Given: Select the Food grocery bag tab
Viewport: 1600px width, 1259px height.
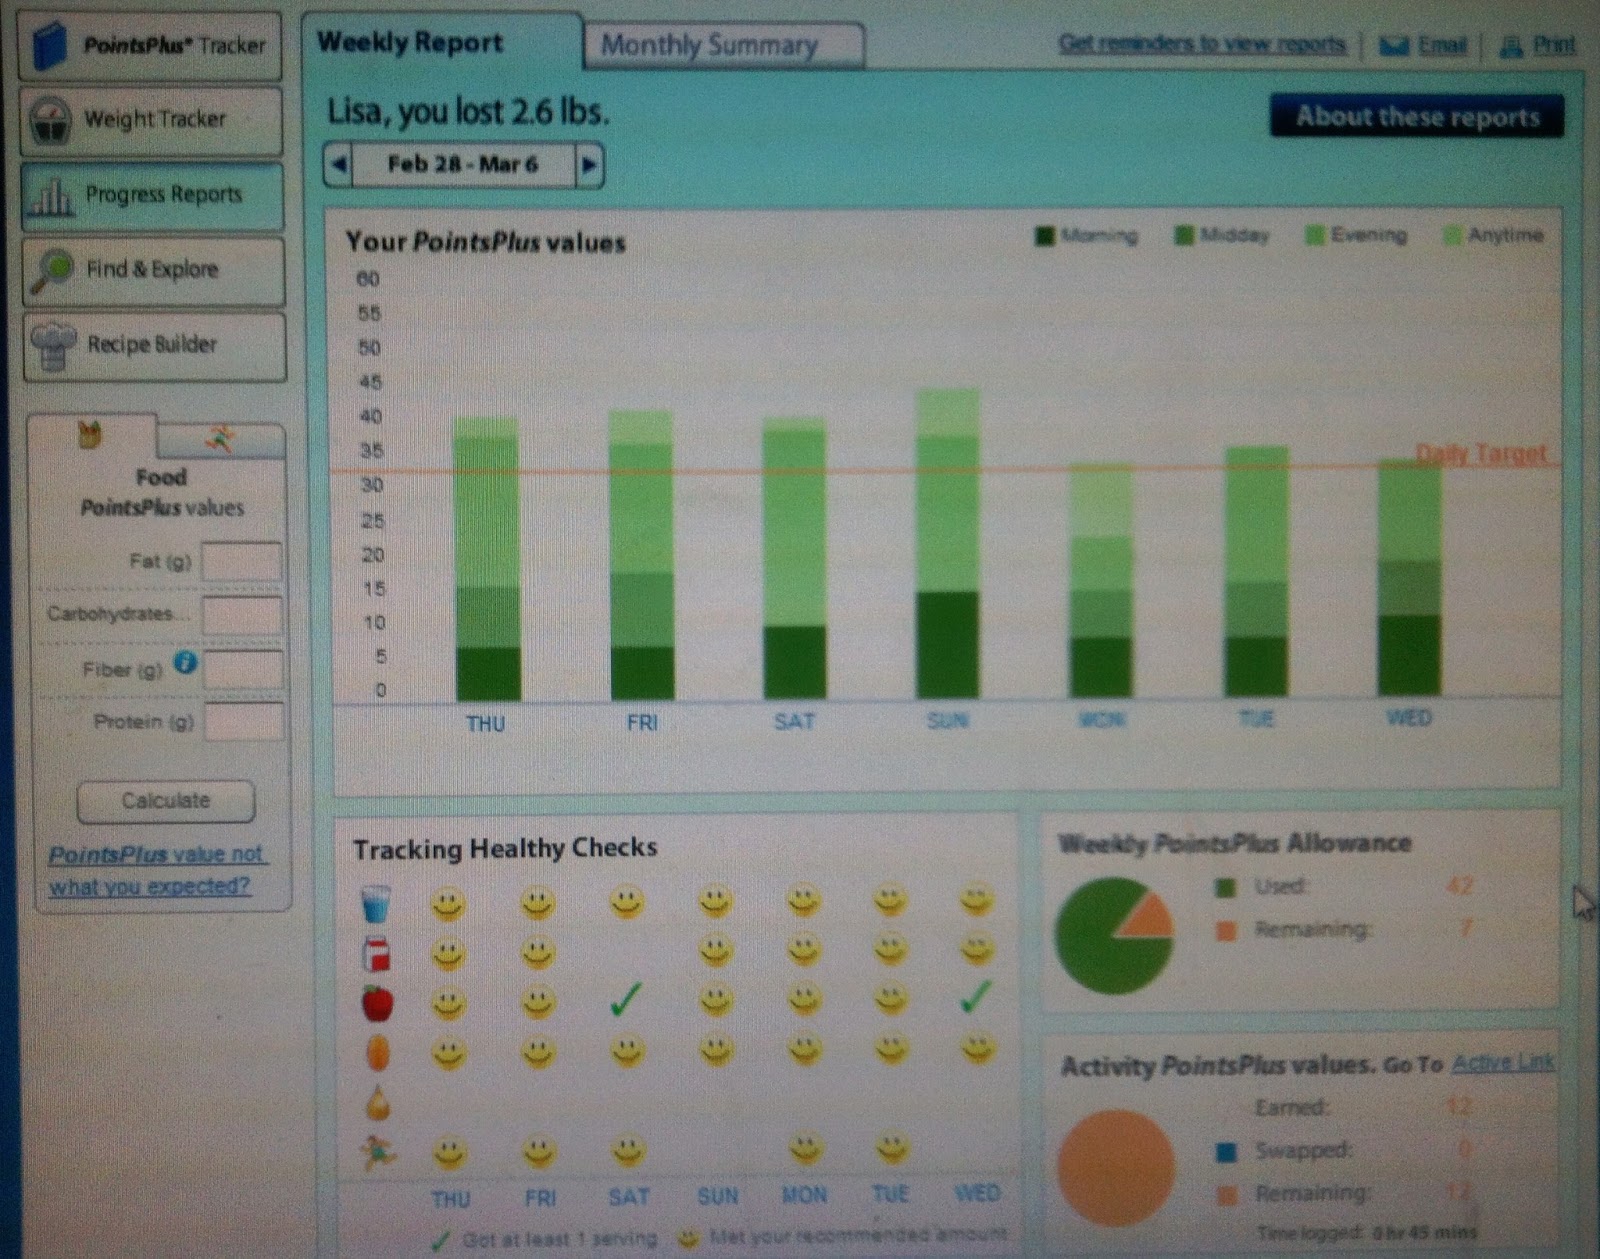Looking at the screenshot, I should (x=90, y=435).
